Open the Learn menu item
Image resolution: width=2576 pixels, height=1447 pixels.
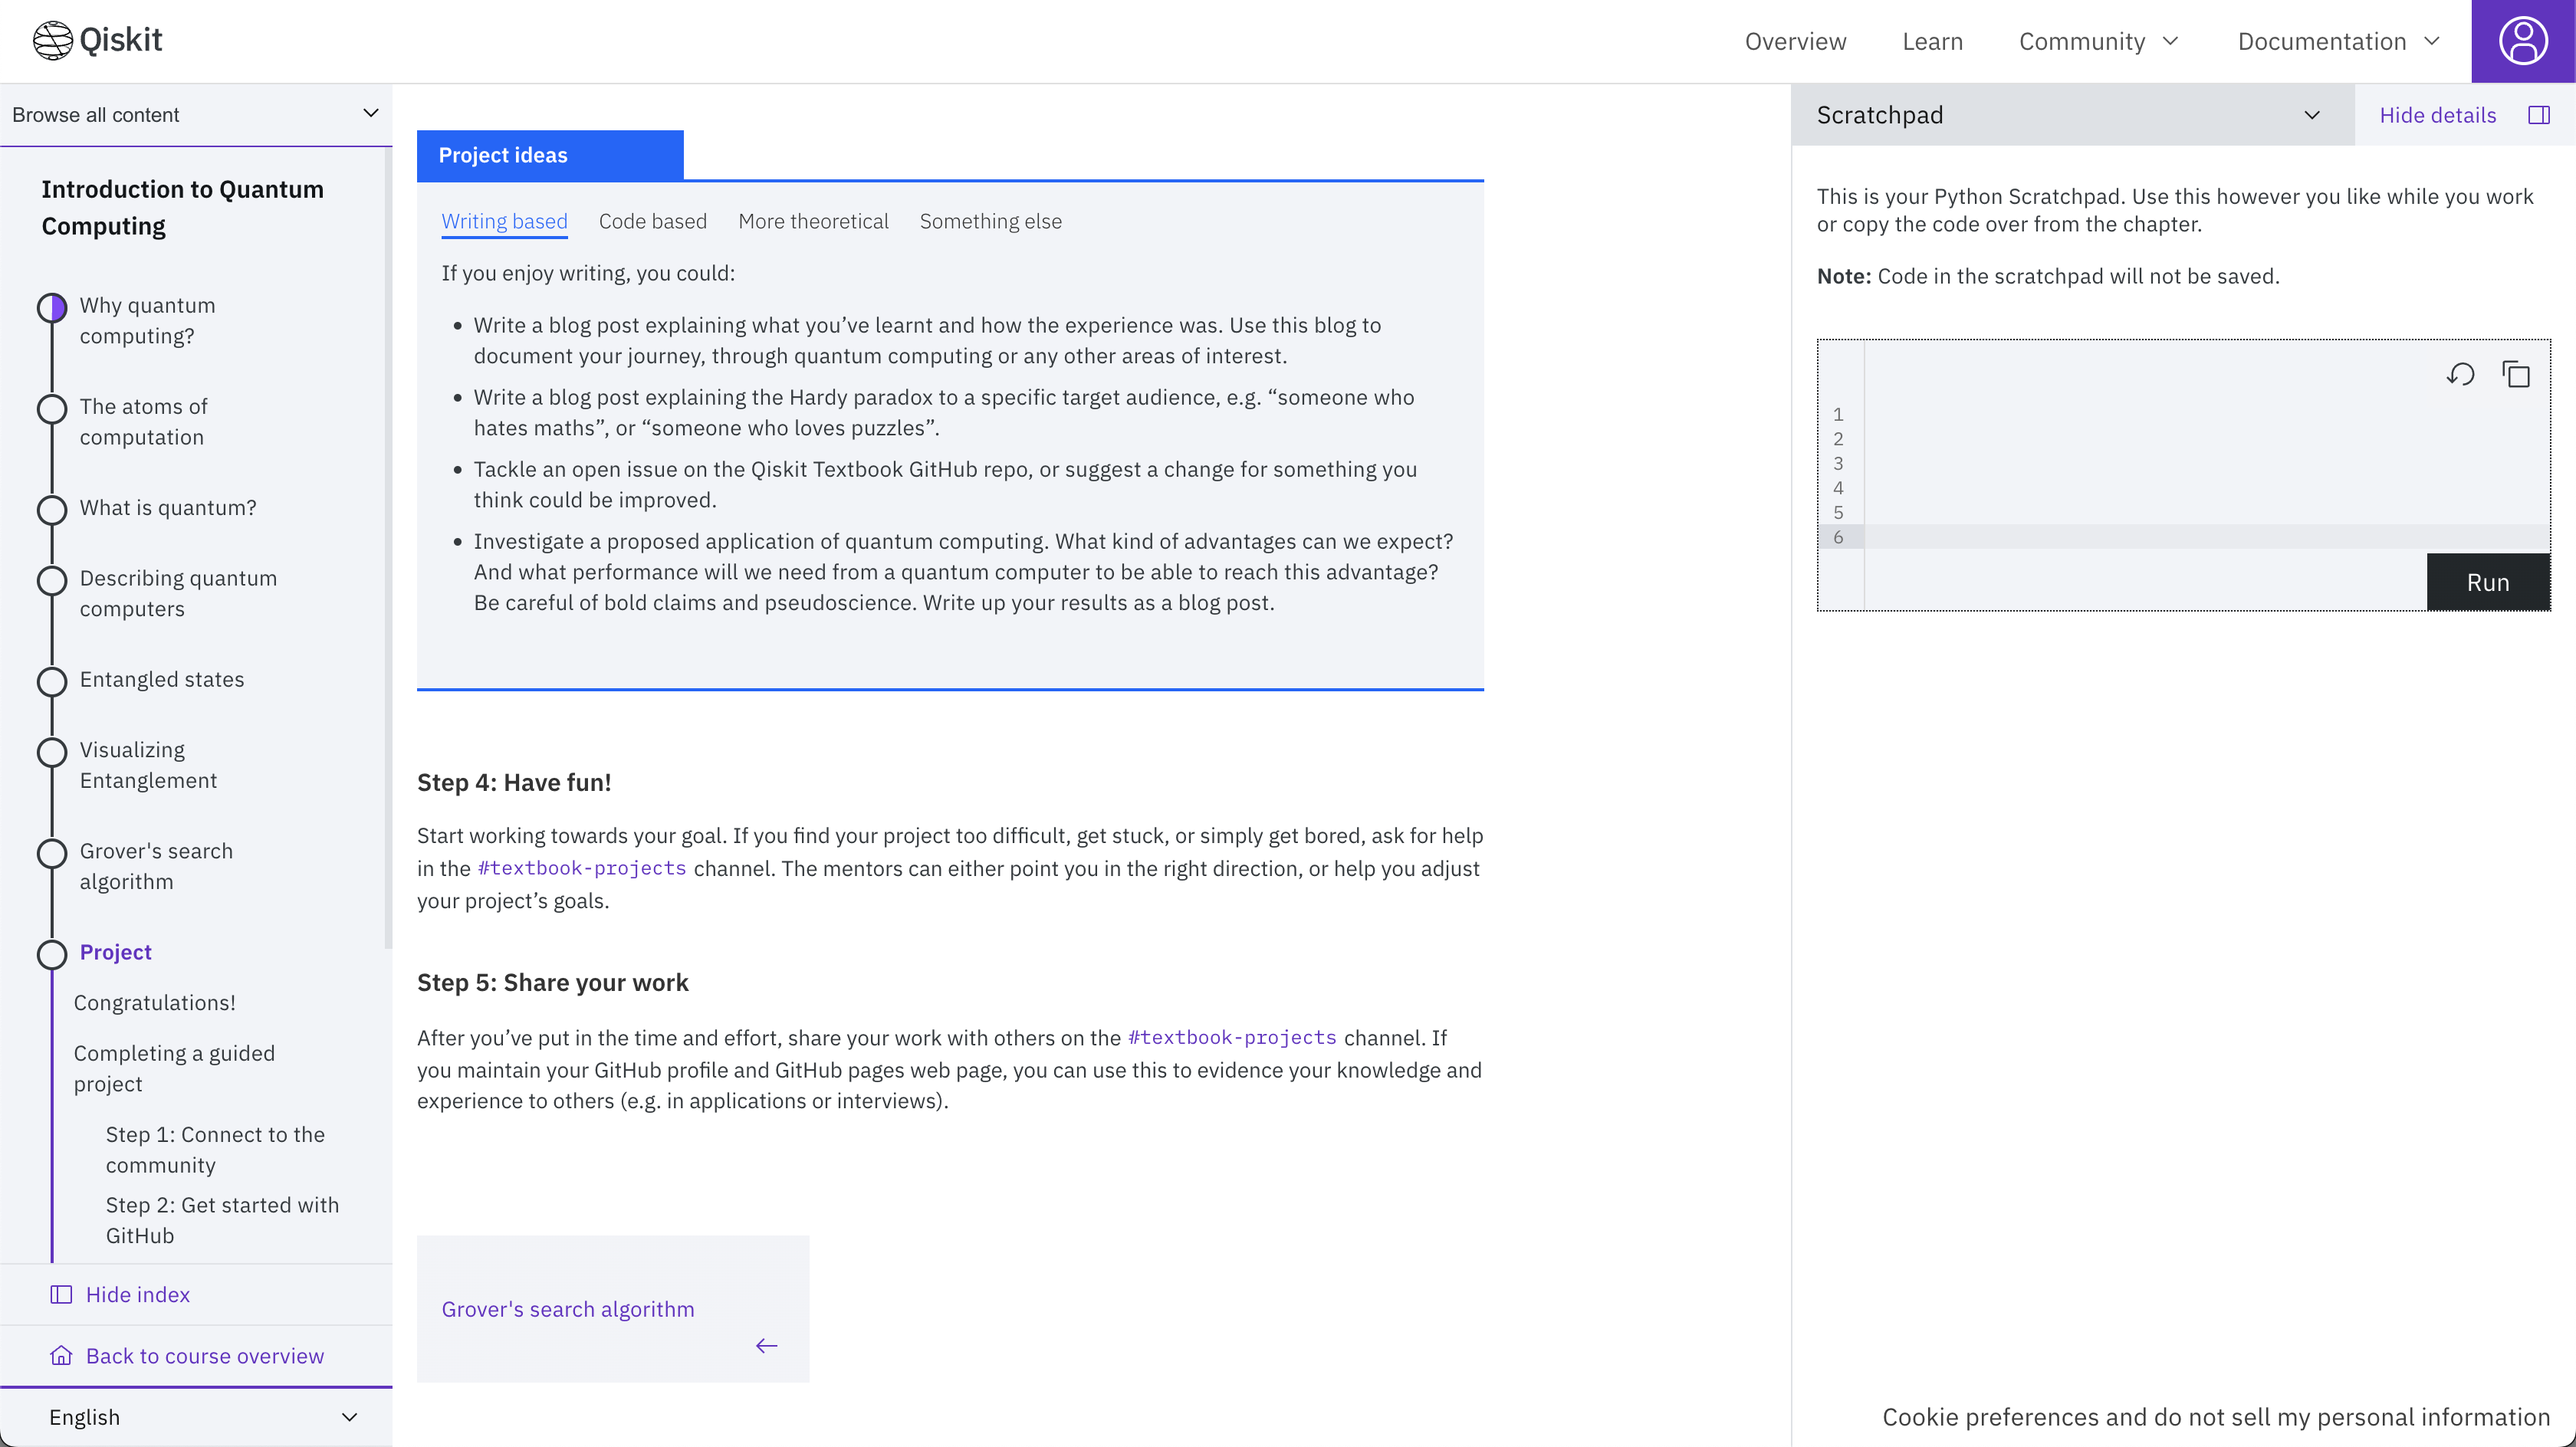point(1932,41)
